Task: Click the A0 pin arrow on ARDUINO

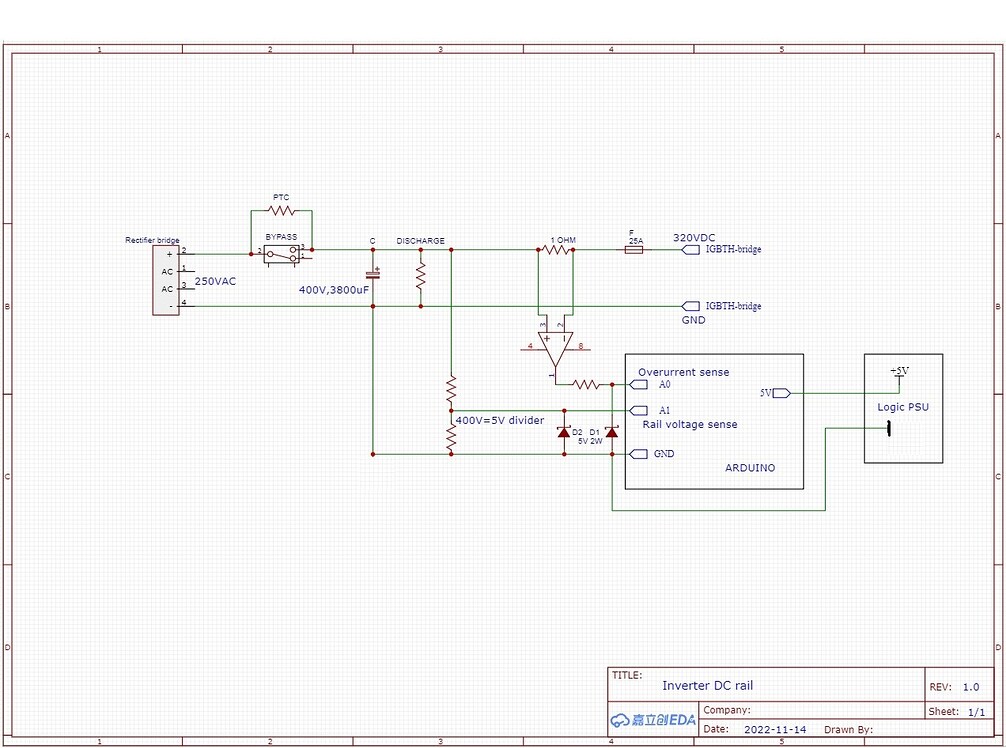Action: click(637, 383)
